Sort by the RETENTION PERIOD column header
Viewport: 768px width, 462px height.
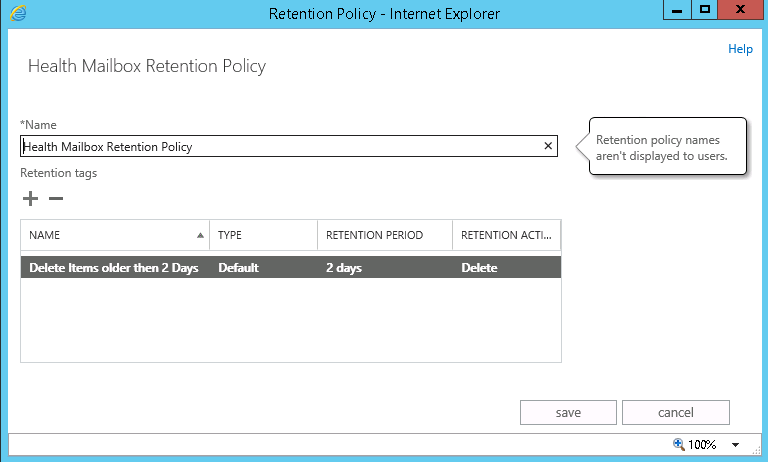(x=385, y=235)
